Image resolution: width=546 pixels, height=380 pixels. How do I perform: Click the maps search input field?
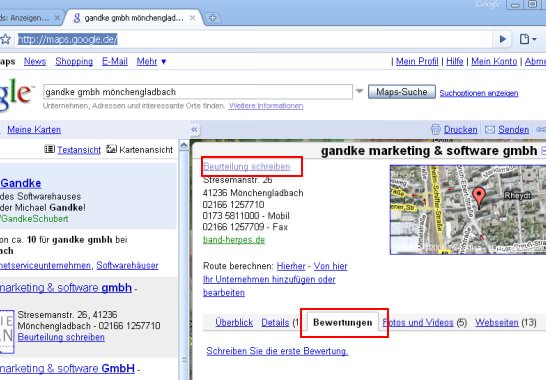click(198, 92)
